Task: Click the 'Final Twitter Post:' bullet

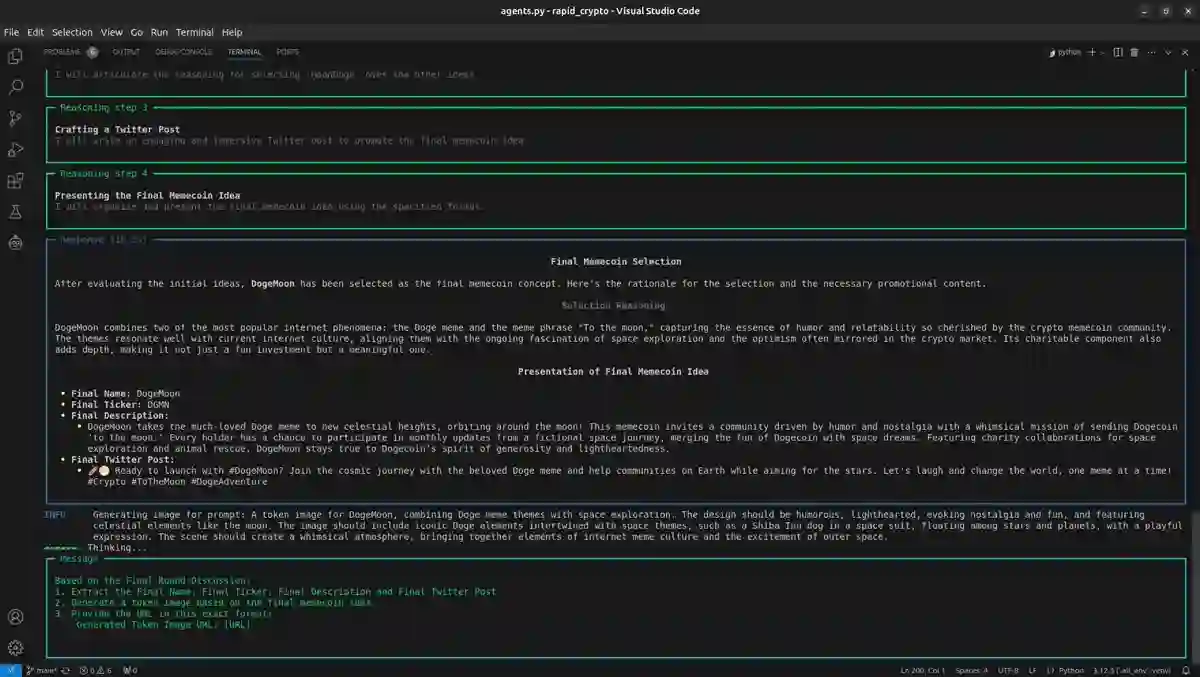Action: coord(125,460)
